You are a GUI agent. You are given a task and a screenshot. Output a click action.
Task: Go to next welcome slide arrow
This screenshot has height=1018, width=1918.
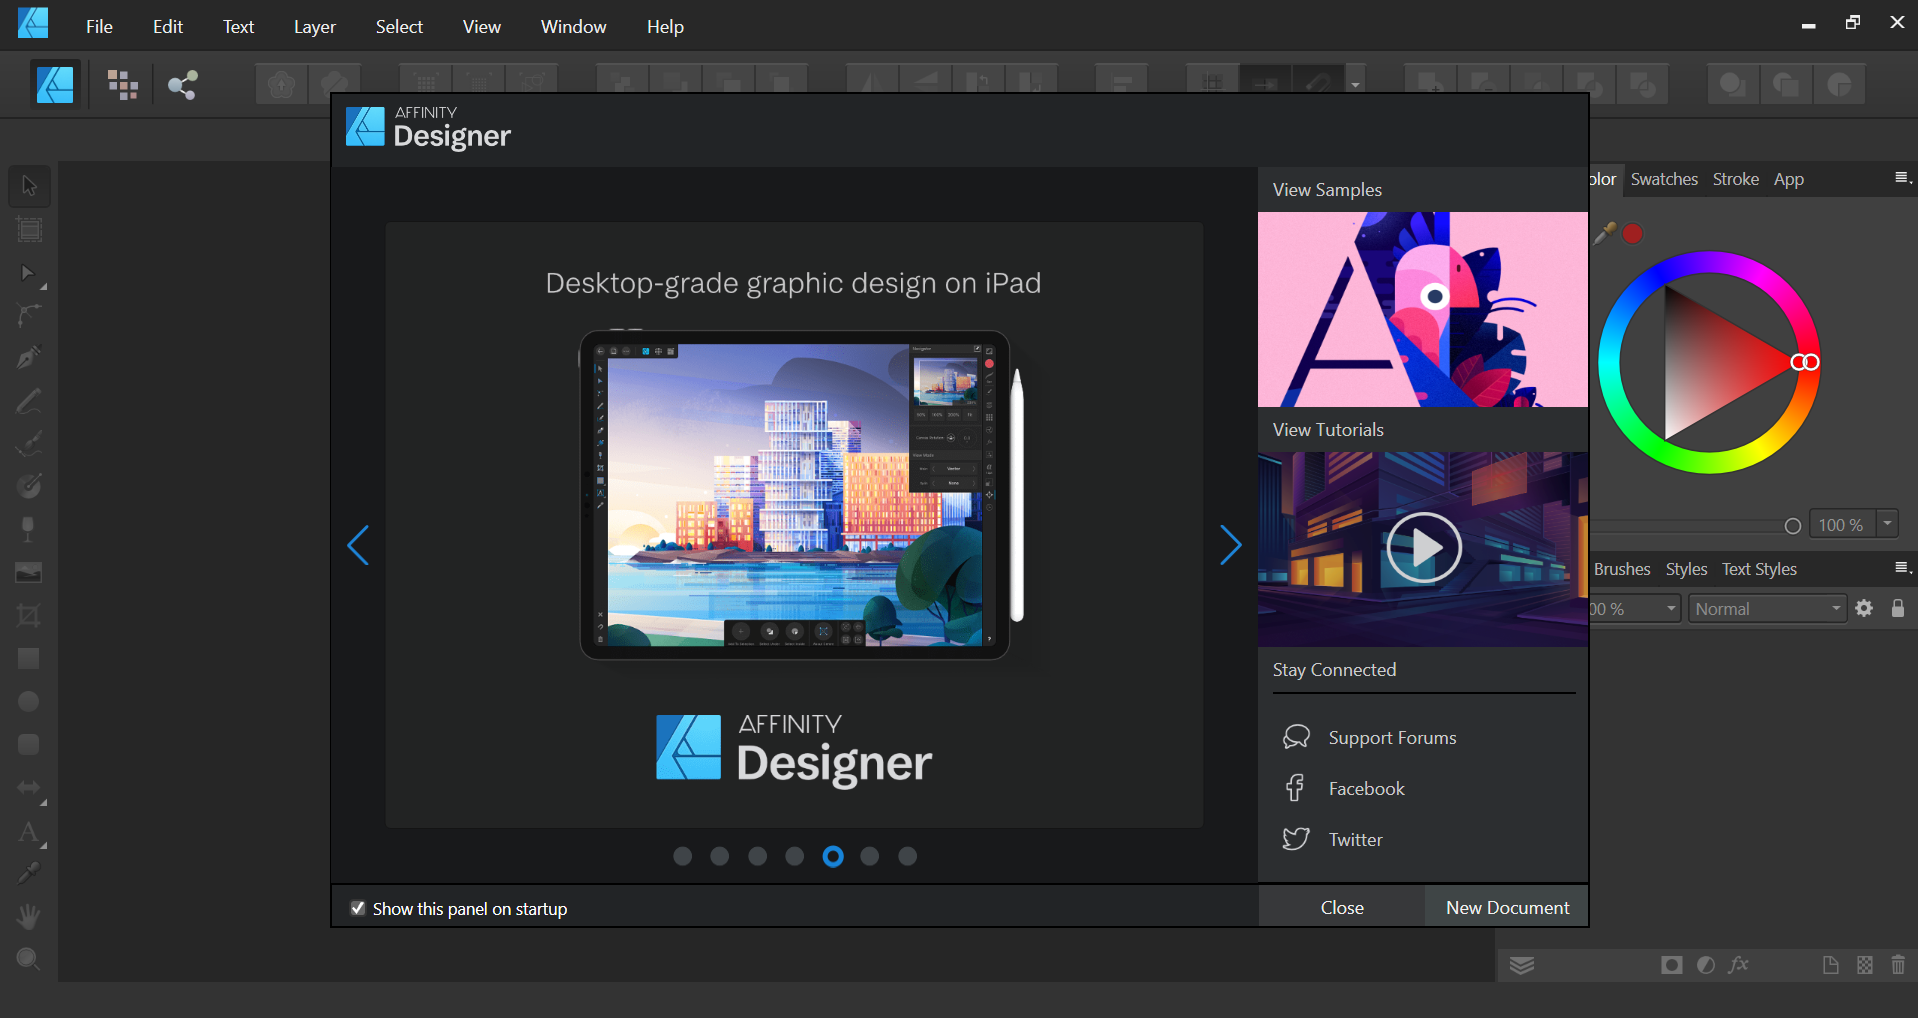pyautogui.click(x=1231, y=545)
